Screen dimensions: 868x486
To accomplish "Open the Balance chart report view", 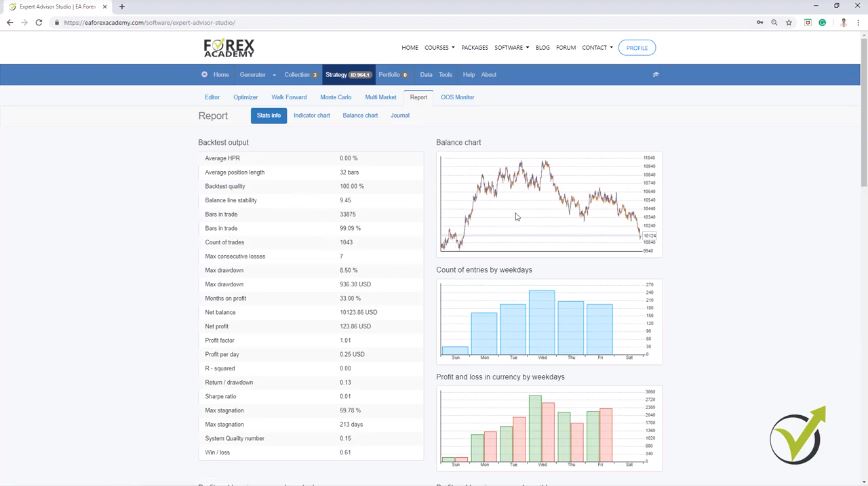I will 360,116.
